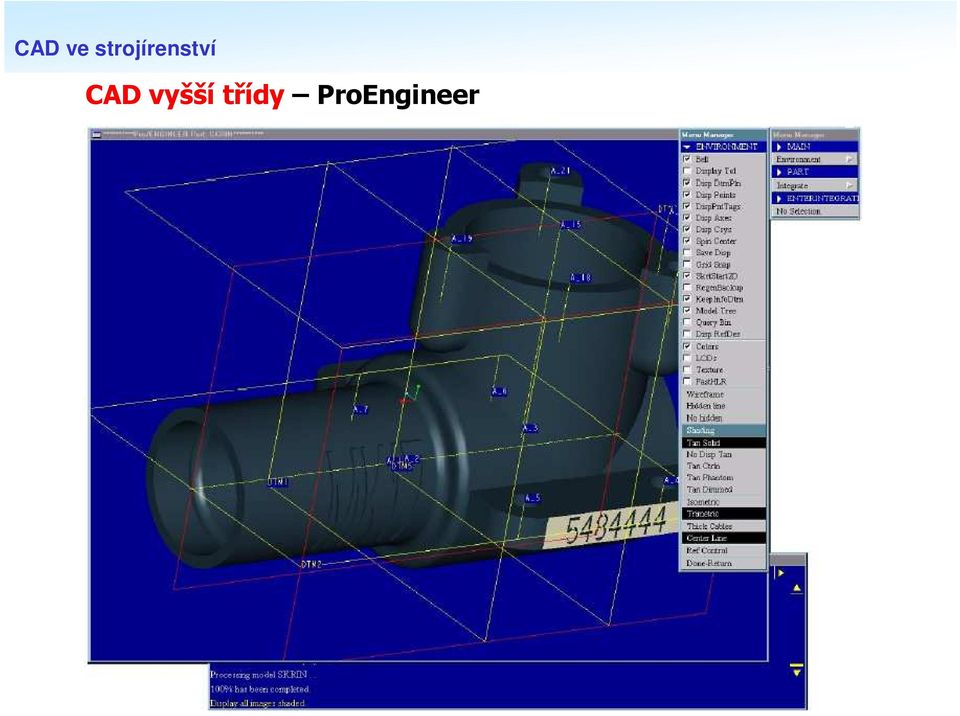This screenshot has width=960, height=716.
Task: Select the Tan Dimmed option
Action: 723,489
